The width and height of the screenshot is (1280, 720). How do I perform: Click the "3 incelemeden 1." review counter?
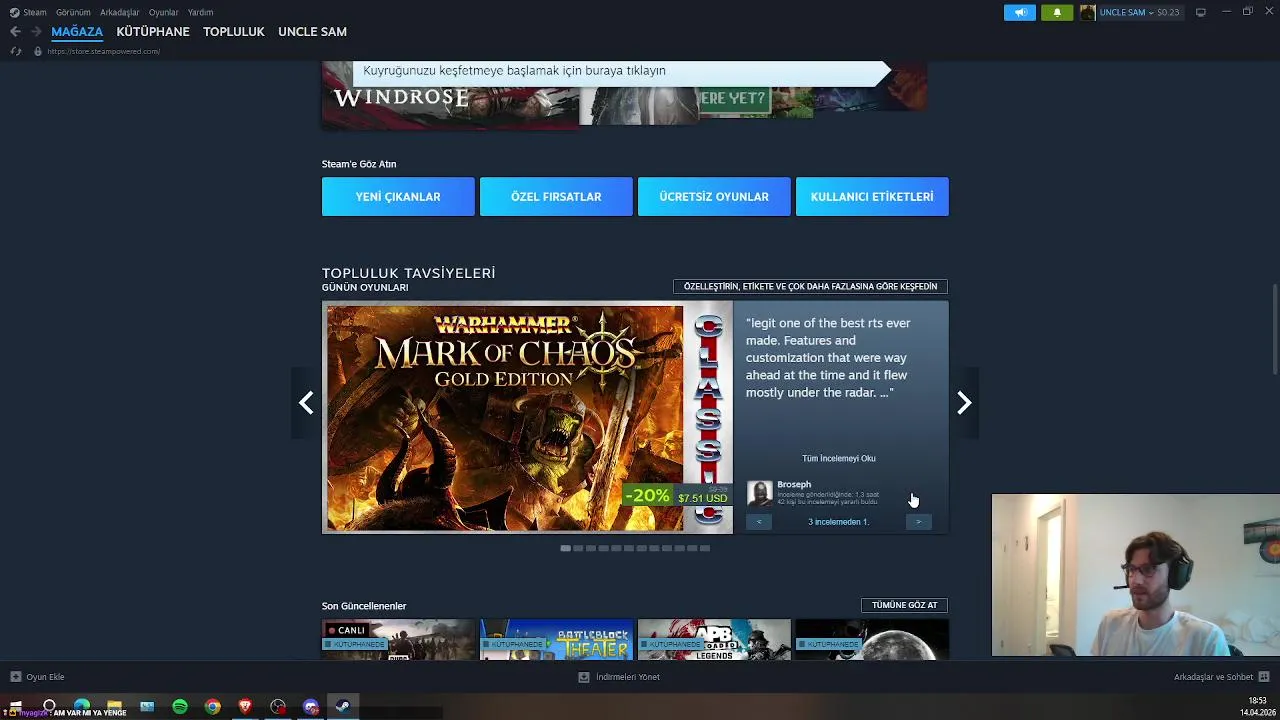pos(839,522)
